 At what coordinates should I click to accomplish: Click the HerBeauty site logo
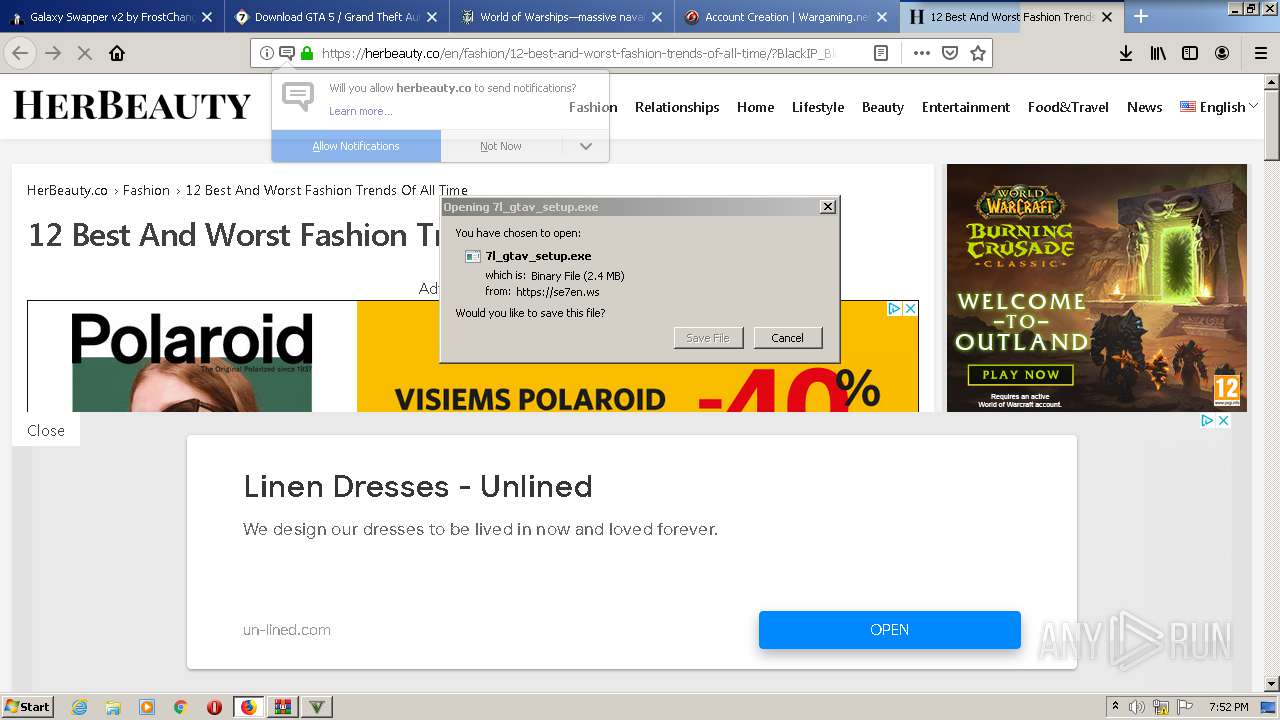point(132,105)
